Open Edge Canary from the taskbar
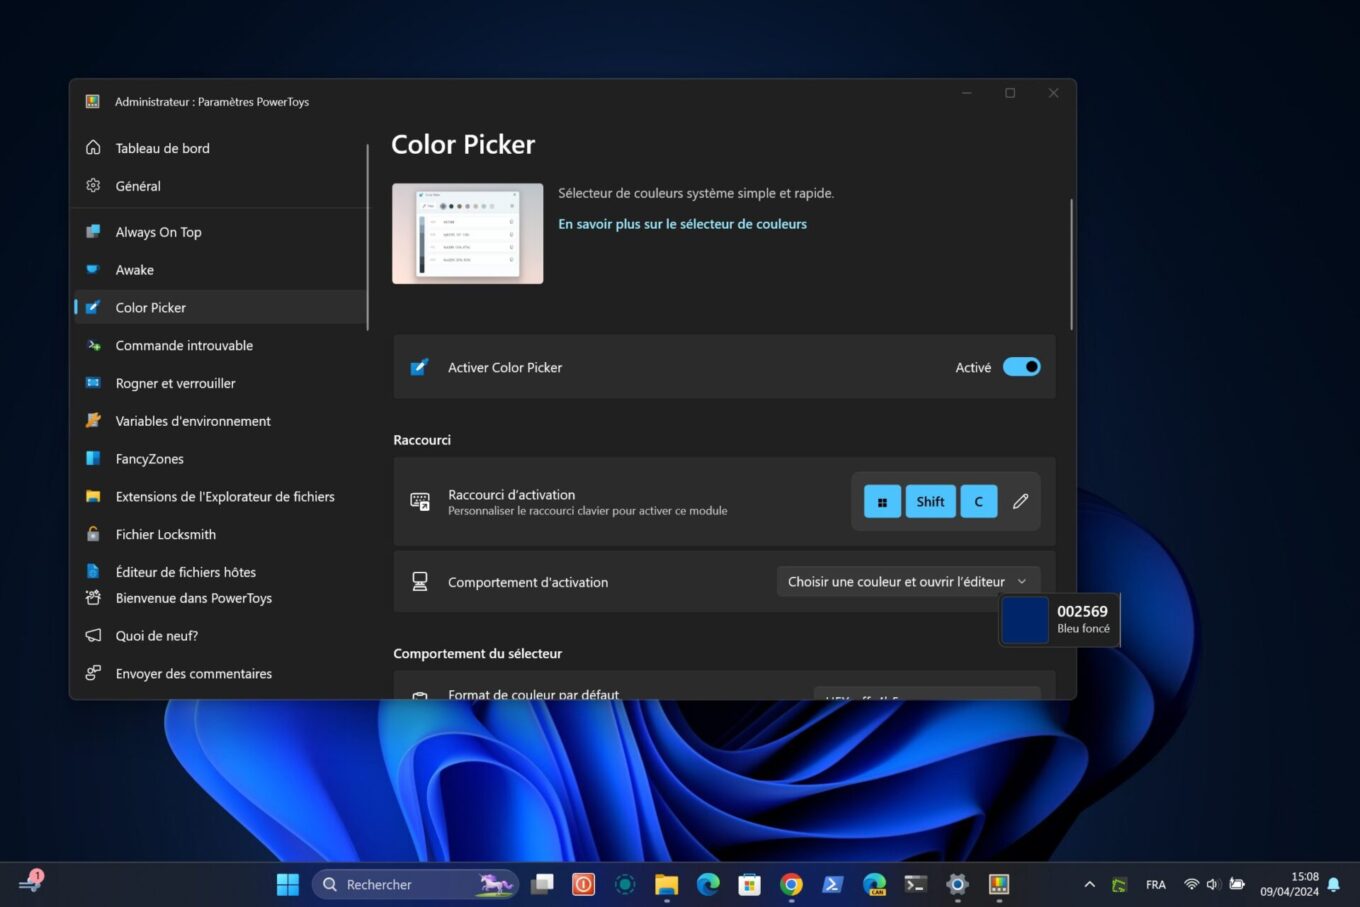 [x=874, y=884]
